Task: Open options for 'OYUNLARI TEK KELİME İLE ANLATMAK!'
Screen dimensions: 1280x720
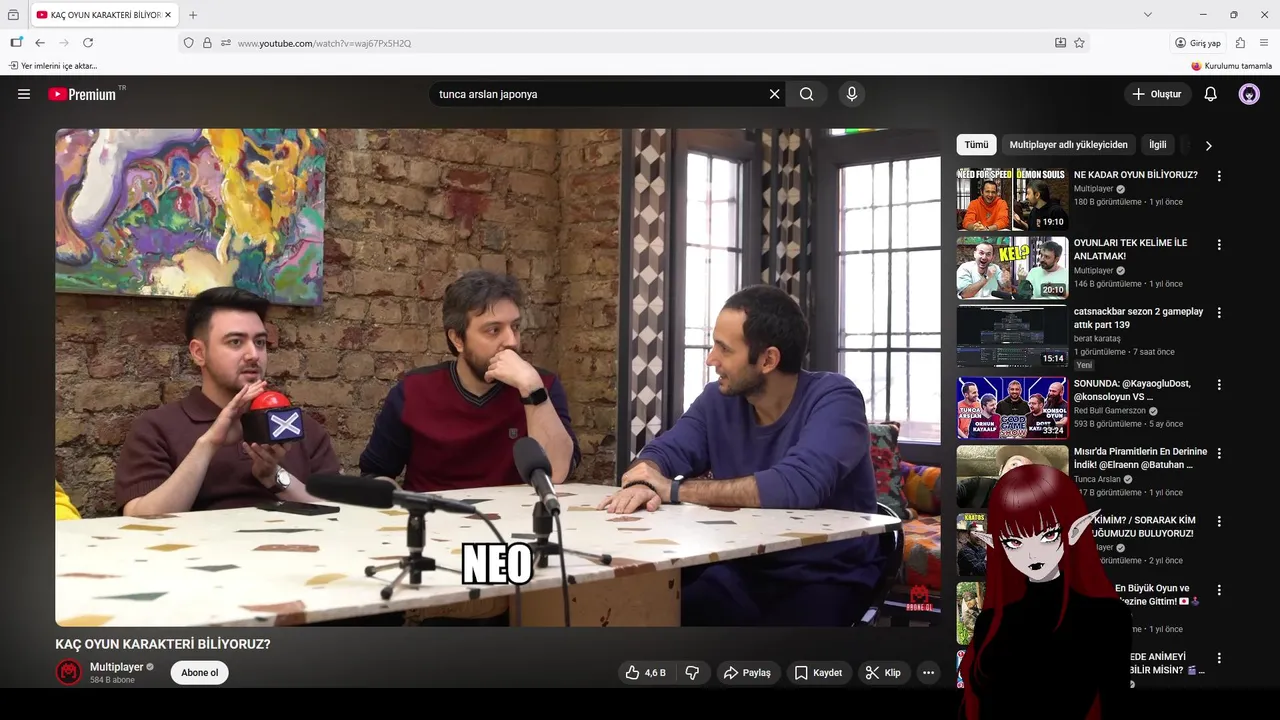Action: (1219, 244)
